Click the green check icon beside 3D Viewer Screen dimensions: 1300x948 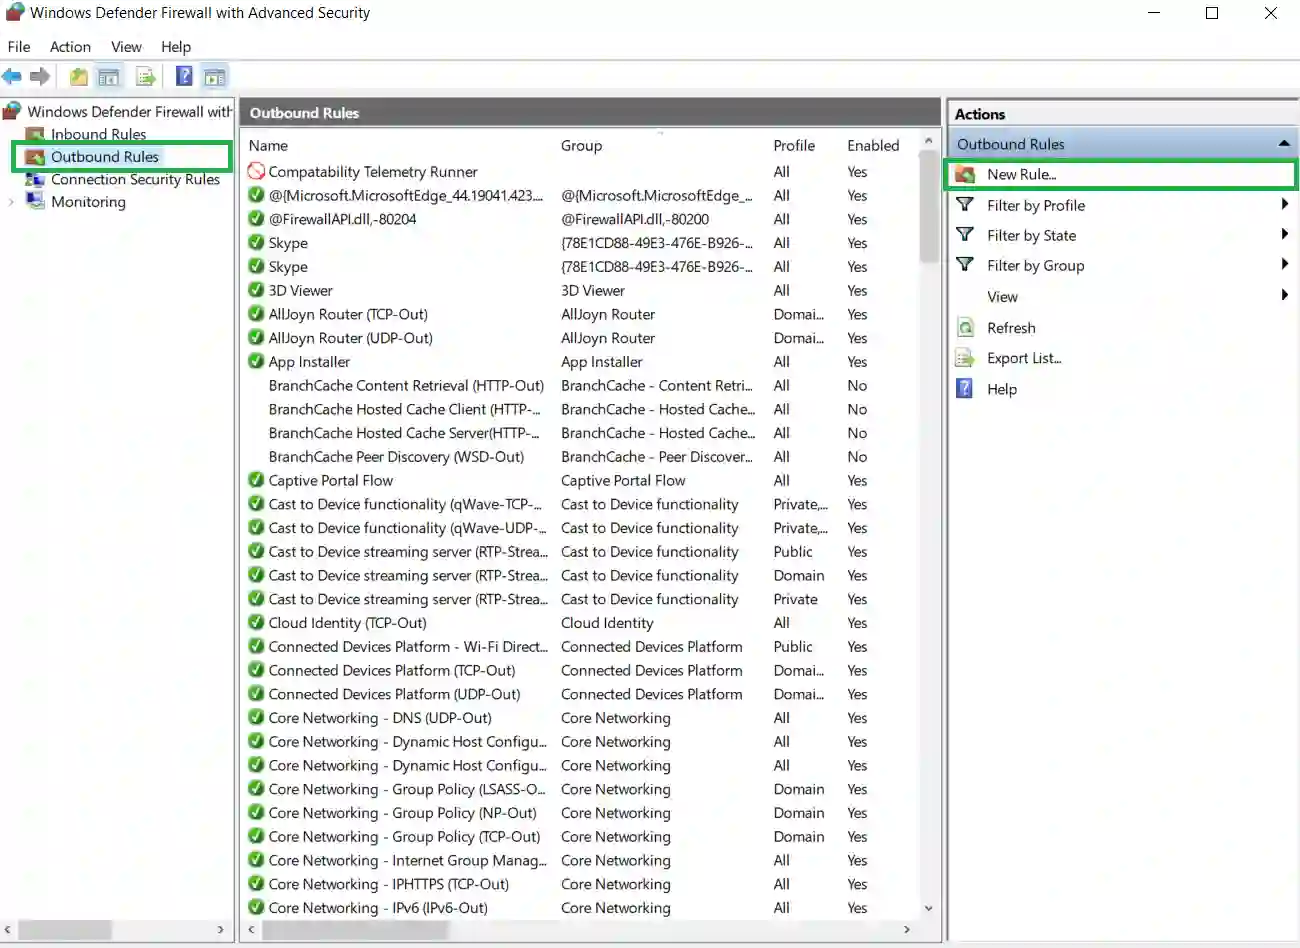coord(256,290)
